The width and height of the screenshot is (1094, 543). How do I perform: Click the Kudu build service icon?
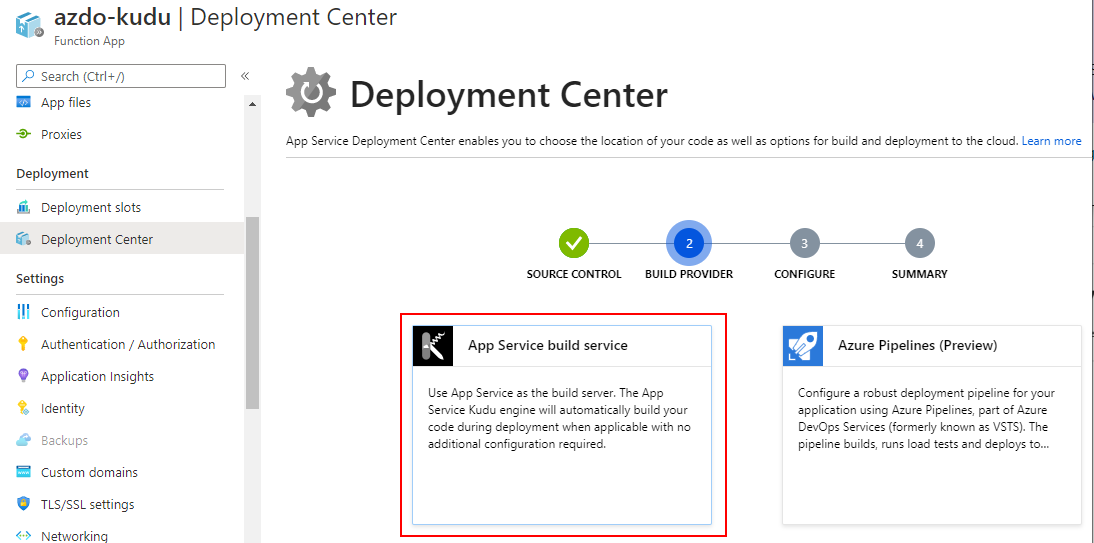pyautogui.click(x=433, y=345)
